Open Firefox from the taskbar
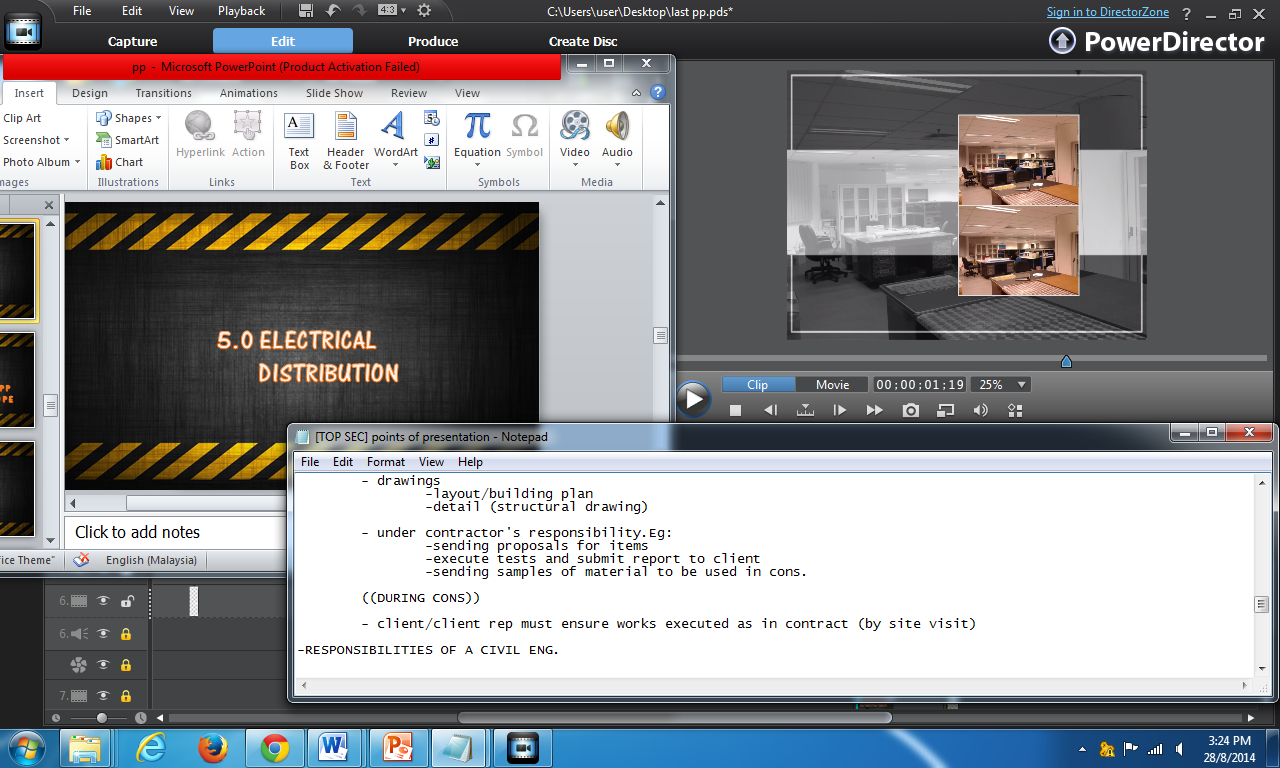 [x=213, y=748]
